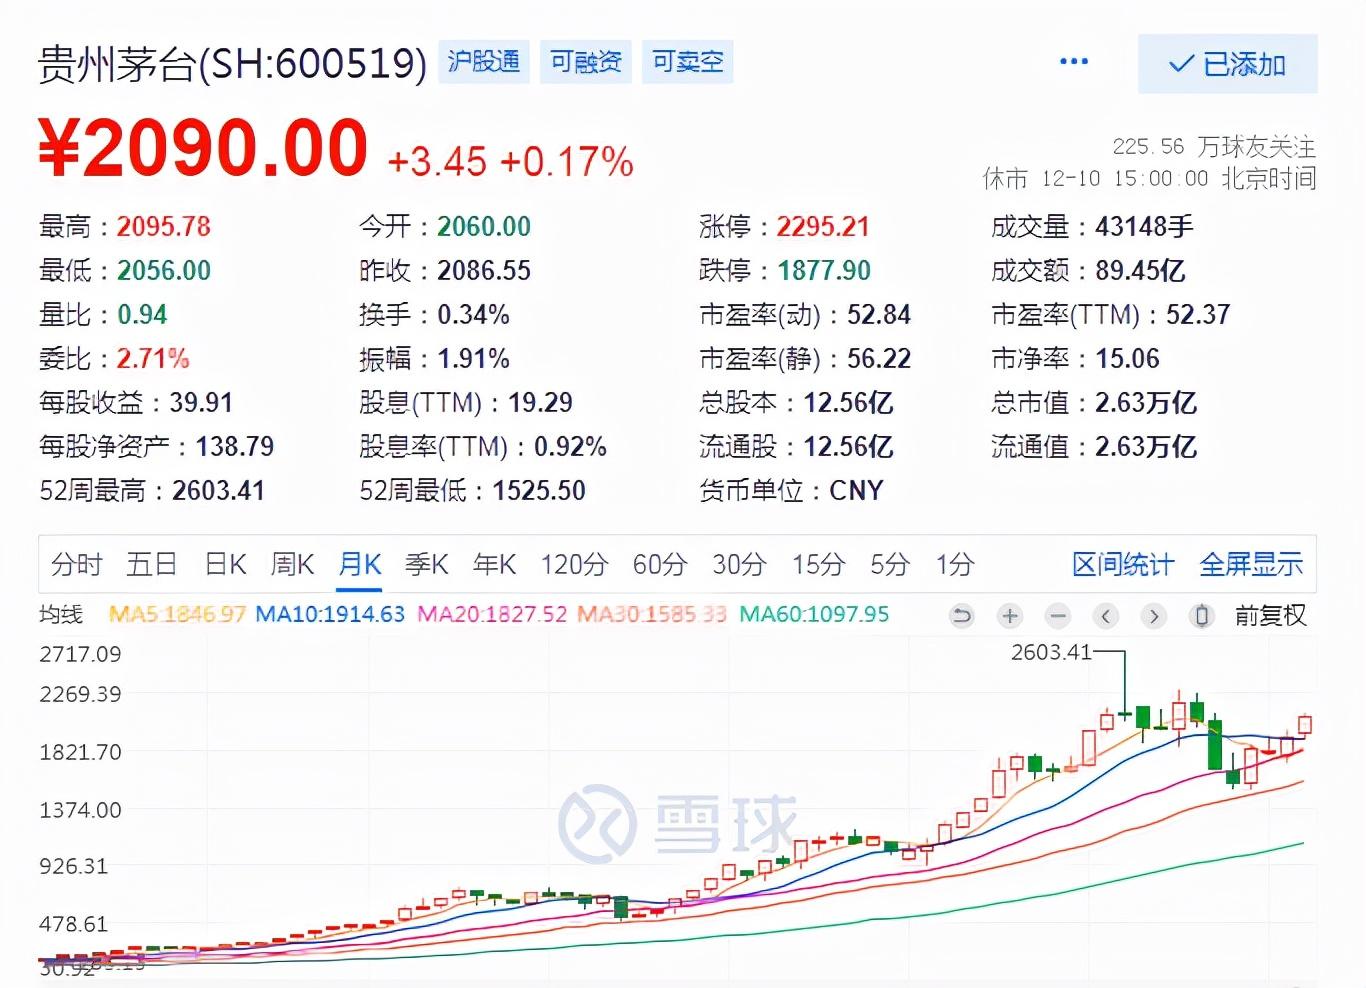The height and width of the screenshot is (988, 1366).
Task: Click the 2717.09 y-axis price label
Action: coord(80,655)
